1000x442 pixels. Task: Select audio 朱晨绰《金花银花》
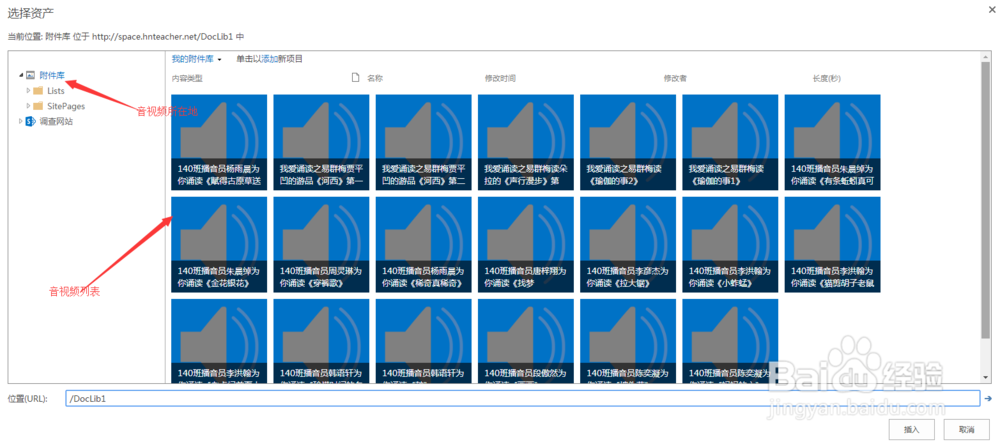(219, 244)
